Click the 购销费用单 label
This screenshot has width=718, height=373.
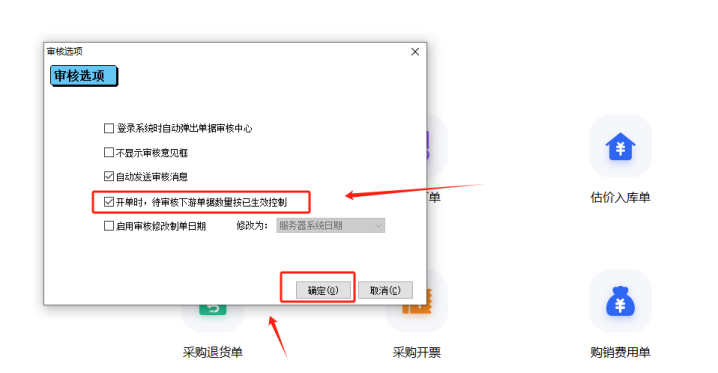pos(620,352)
